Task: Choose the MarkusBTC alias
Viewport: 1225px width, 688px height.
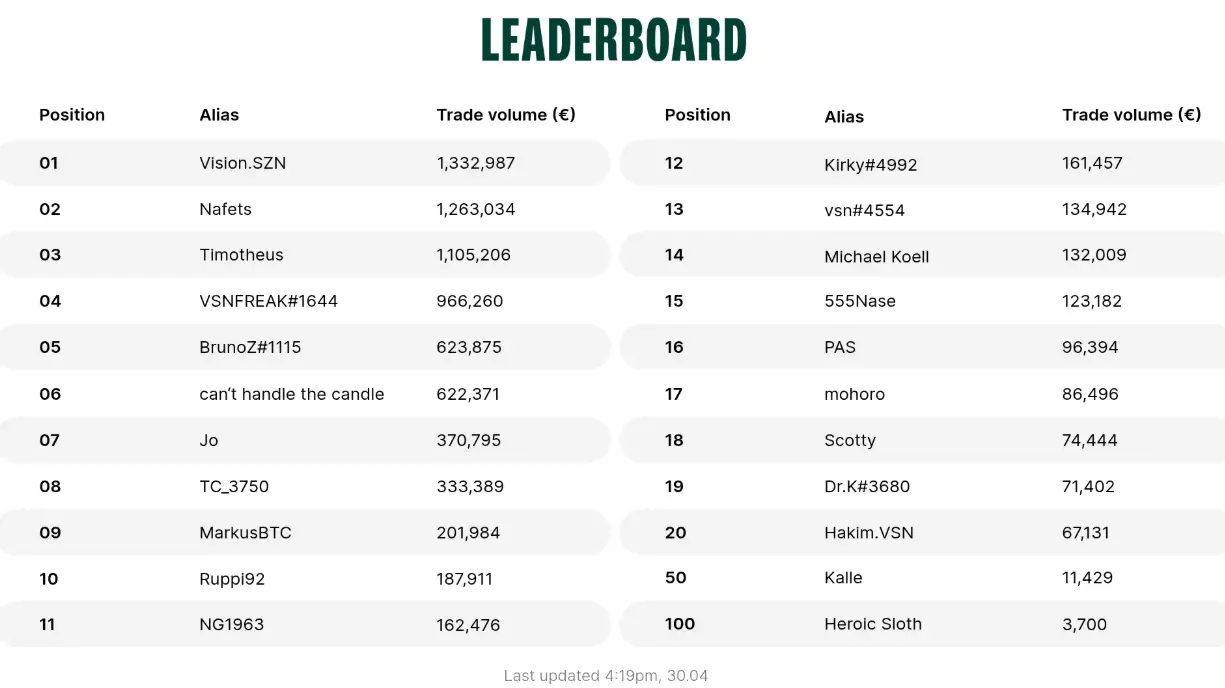Action: coord(246,533)
